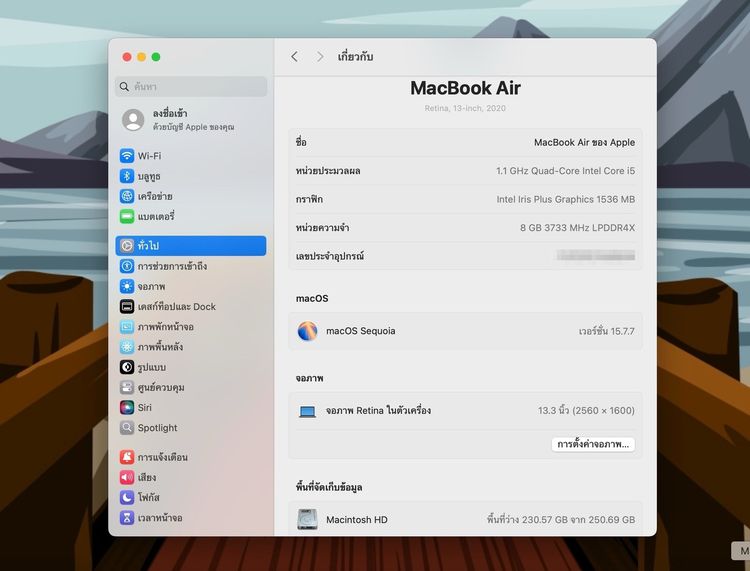Image resolution: width=750 pixels, height=571 pixels.
Task: Select the ศูนย์ควบคุม sidebar label
Action: point(161,387)
